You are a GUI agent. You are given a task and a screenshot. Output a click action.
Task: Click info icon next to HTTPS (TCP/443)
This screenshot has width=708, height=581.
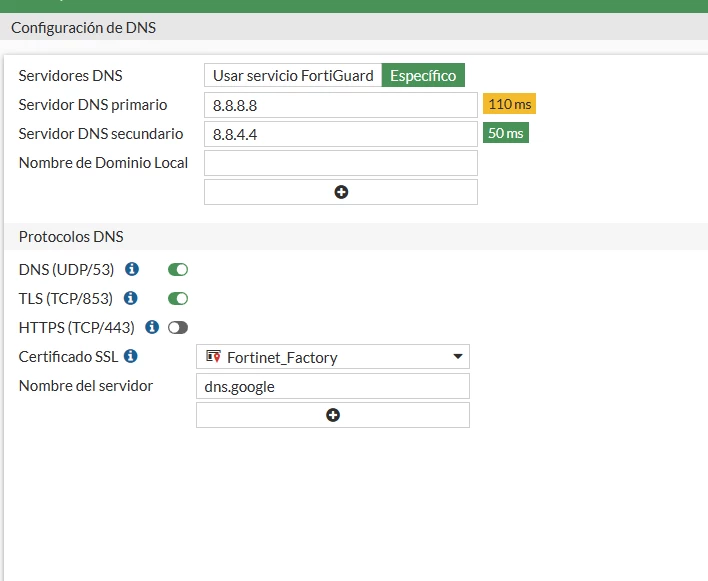152,327
